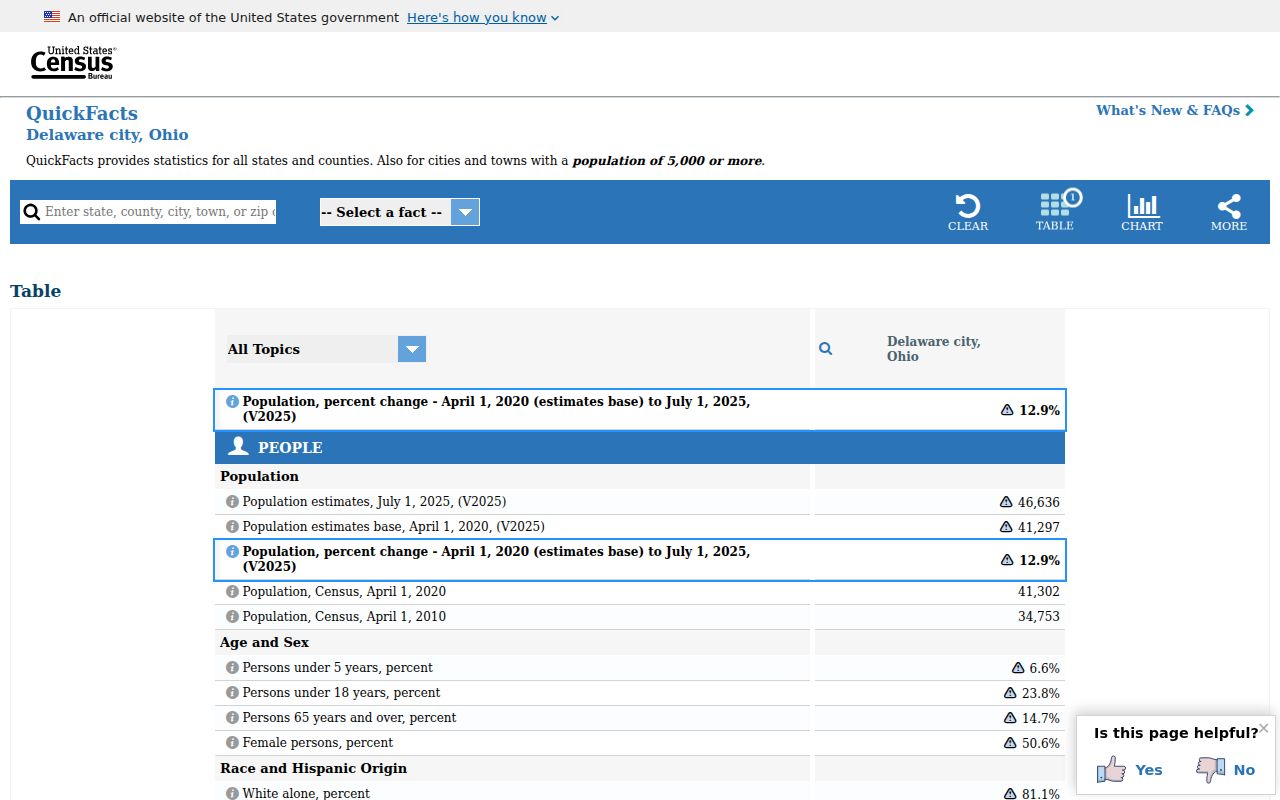Click the 'White alone, percent' row label
This screenshot has width=1280, height=800.
[306, 793]
